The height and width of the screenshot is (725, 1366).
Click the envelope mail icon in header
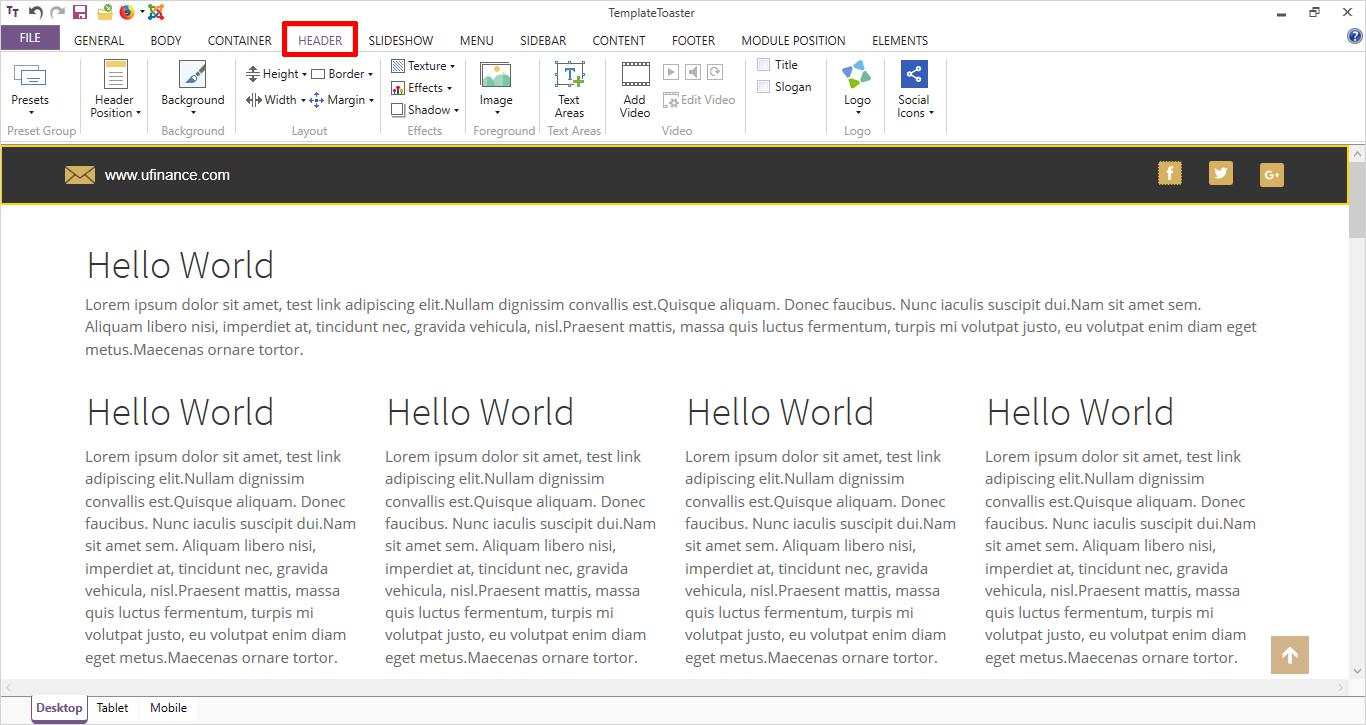pos(80,175)
